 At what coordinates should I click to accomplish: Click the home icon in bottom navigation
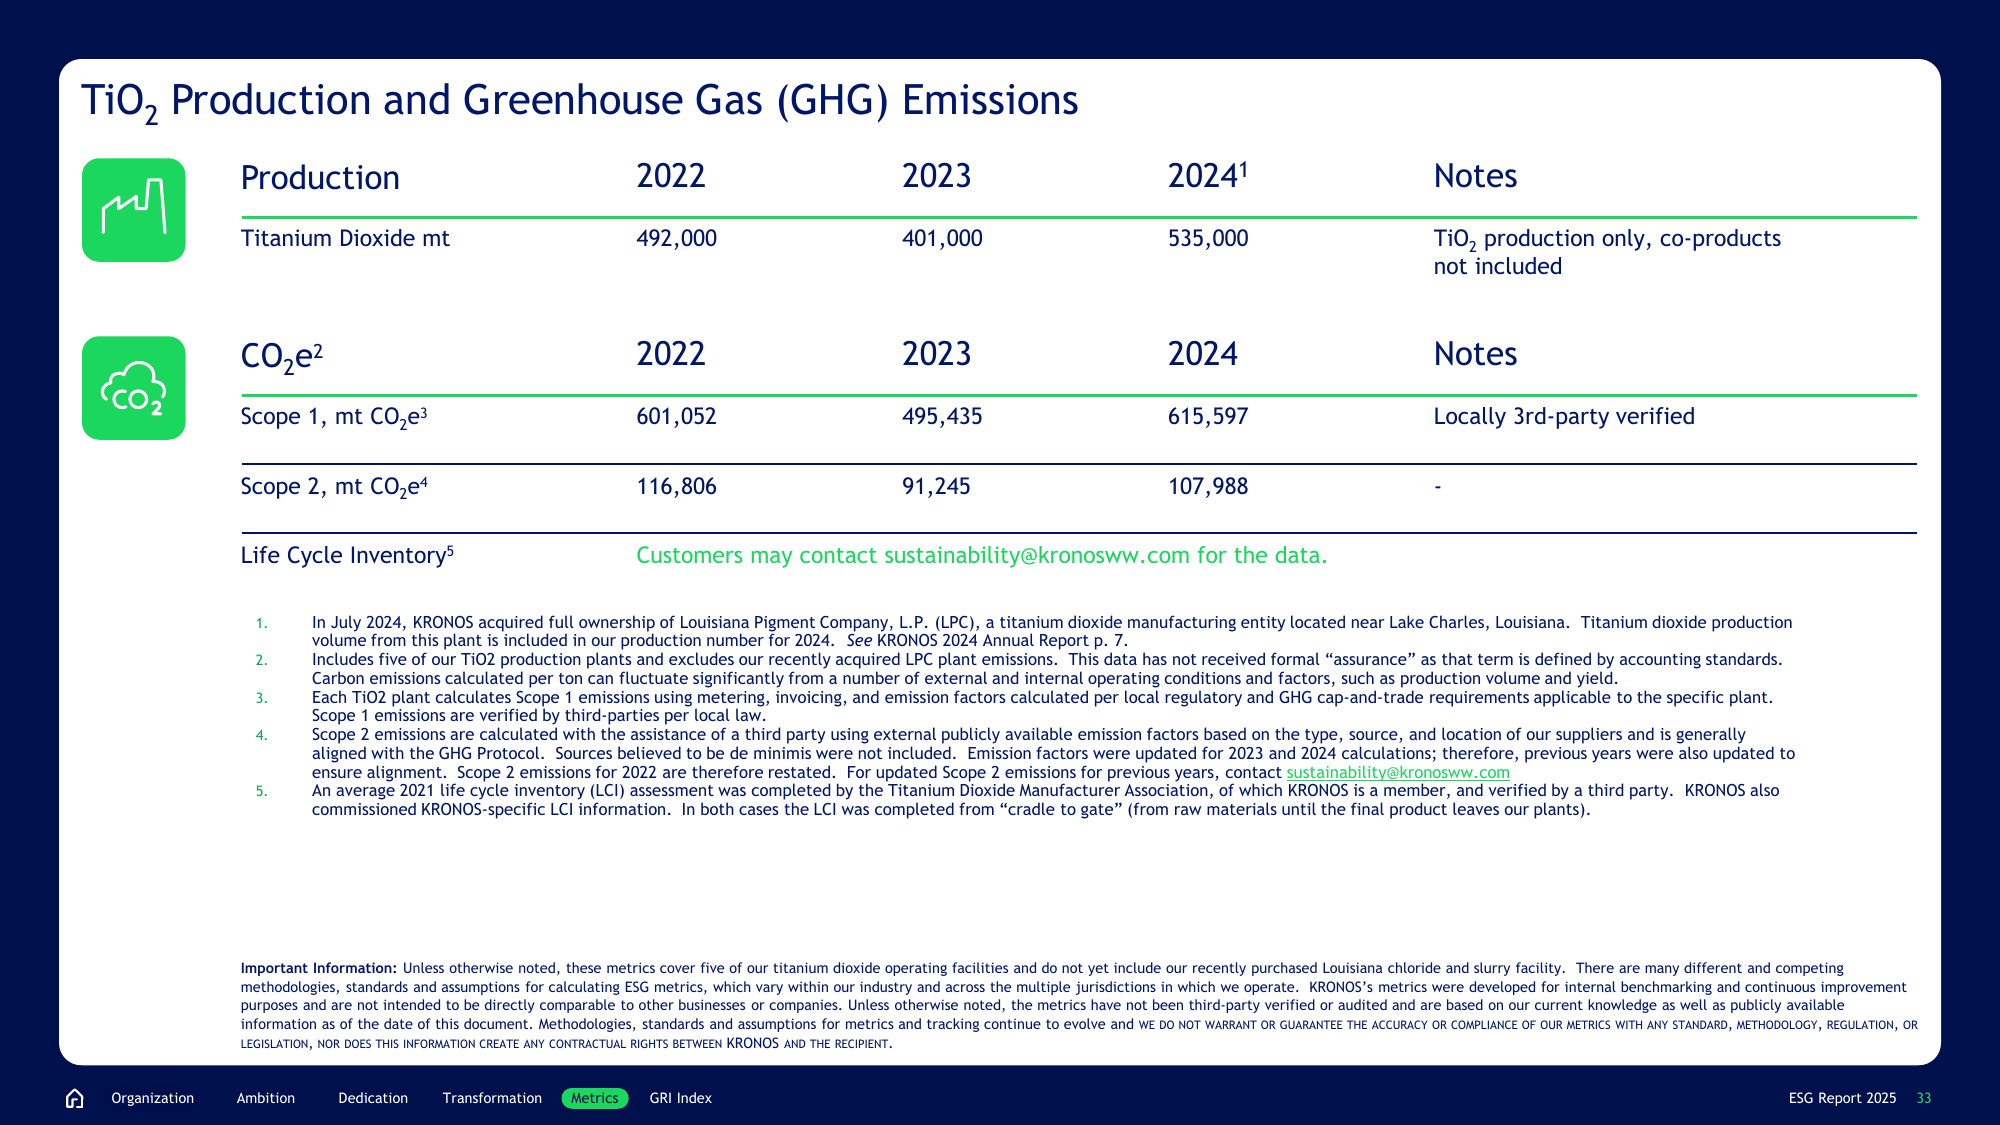pos(74,1098)
